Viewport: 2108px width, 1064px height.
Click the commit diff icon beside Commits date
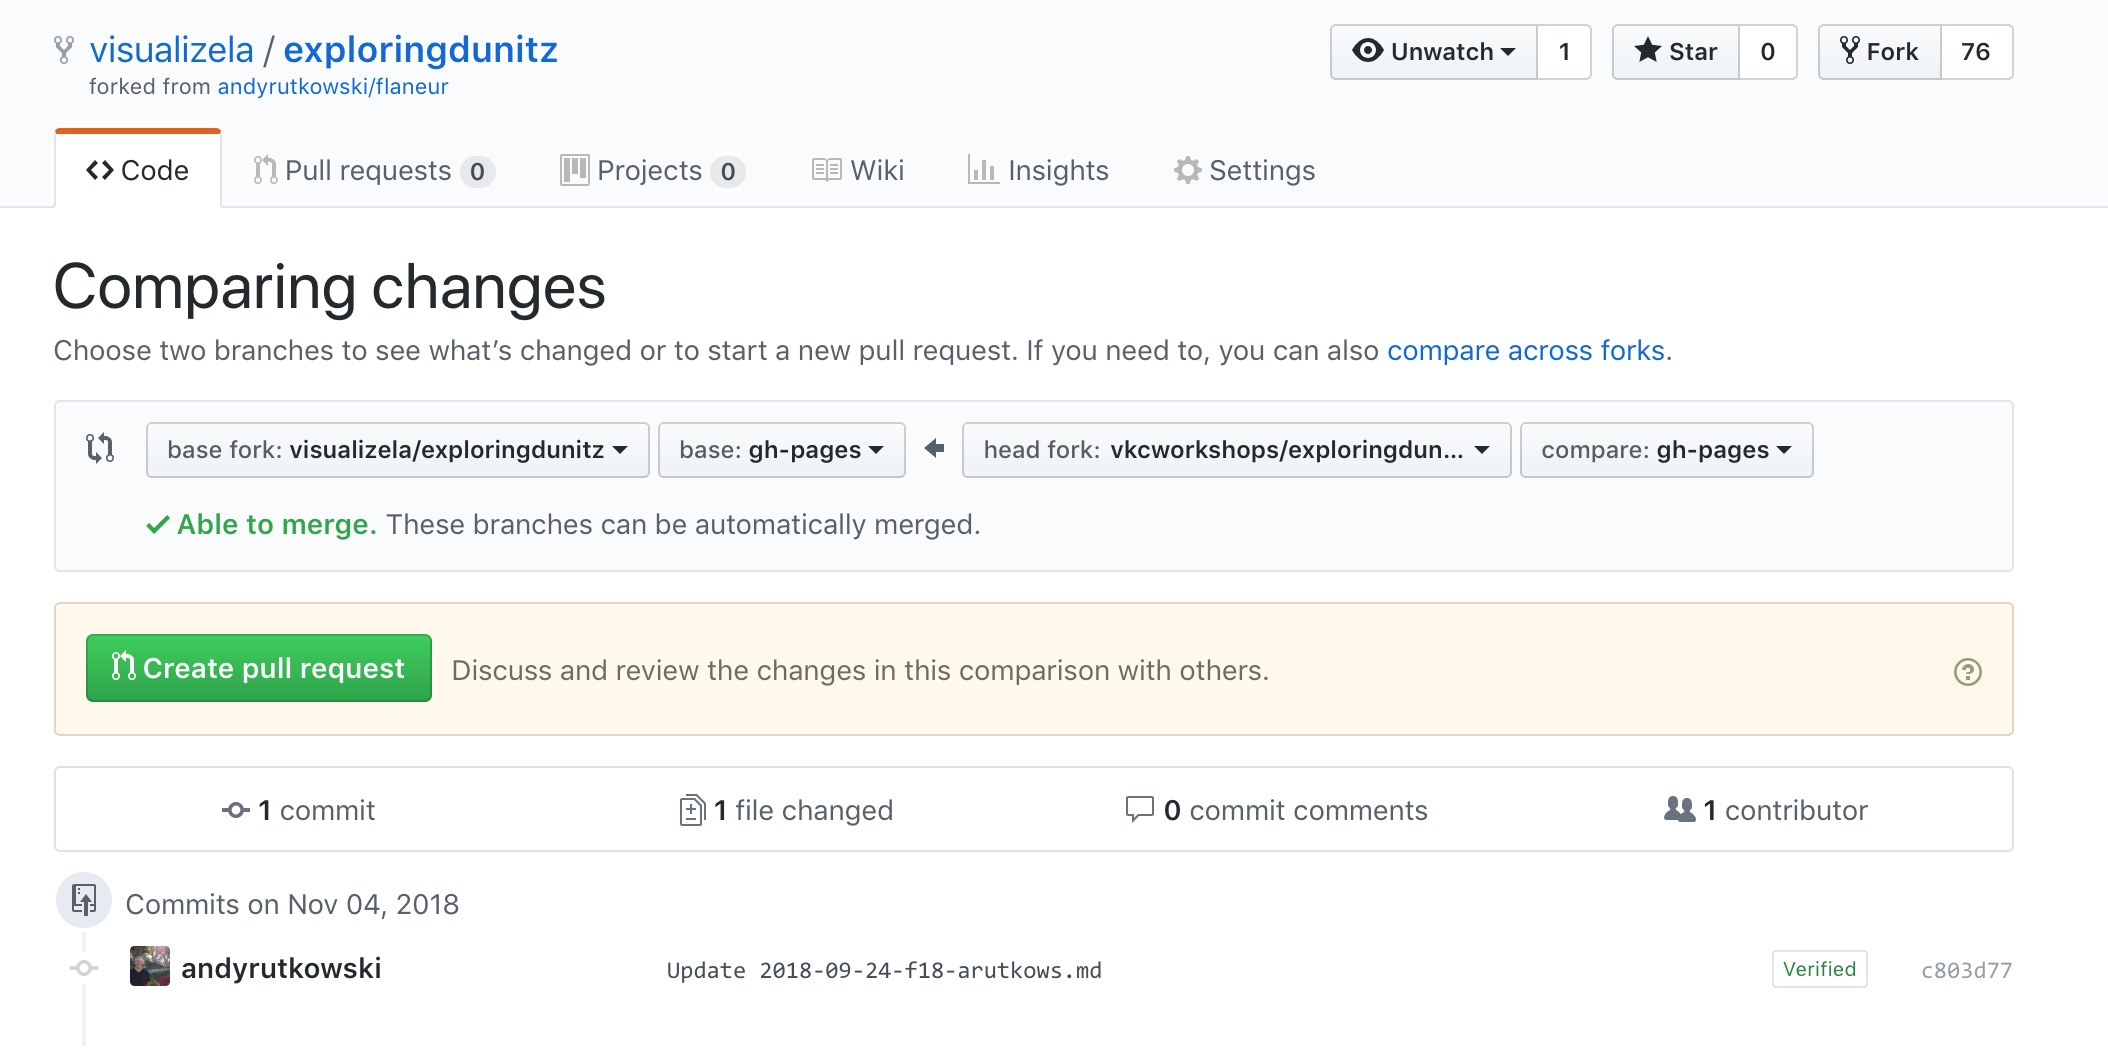tap(84, 900)
